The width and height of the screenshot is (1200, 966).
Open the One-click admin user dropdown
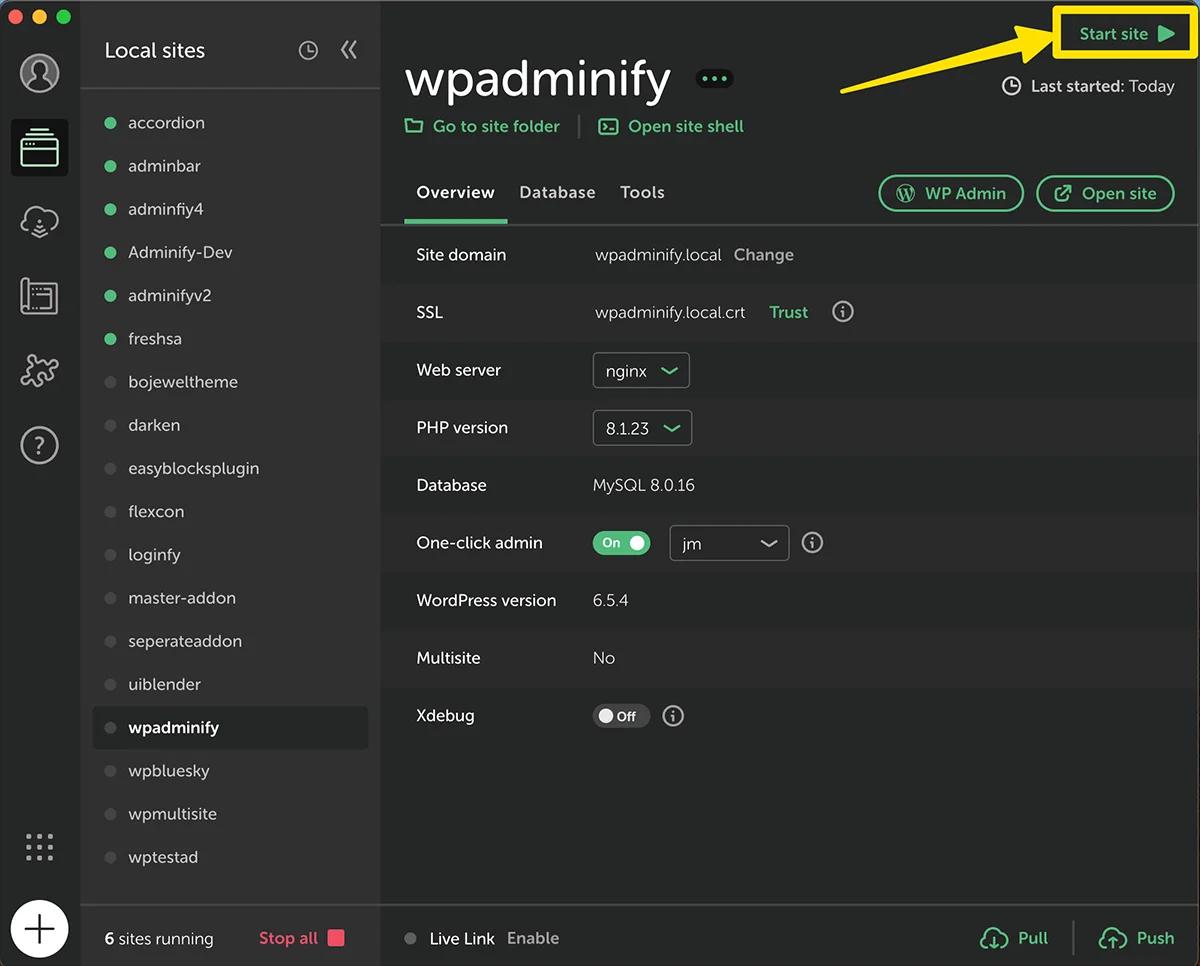click(x=729, y=543)
